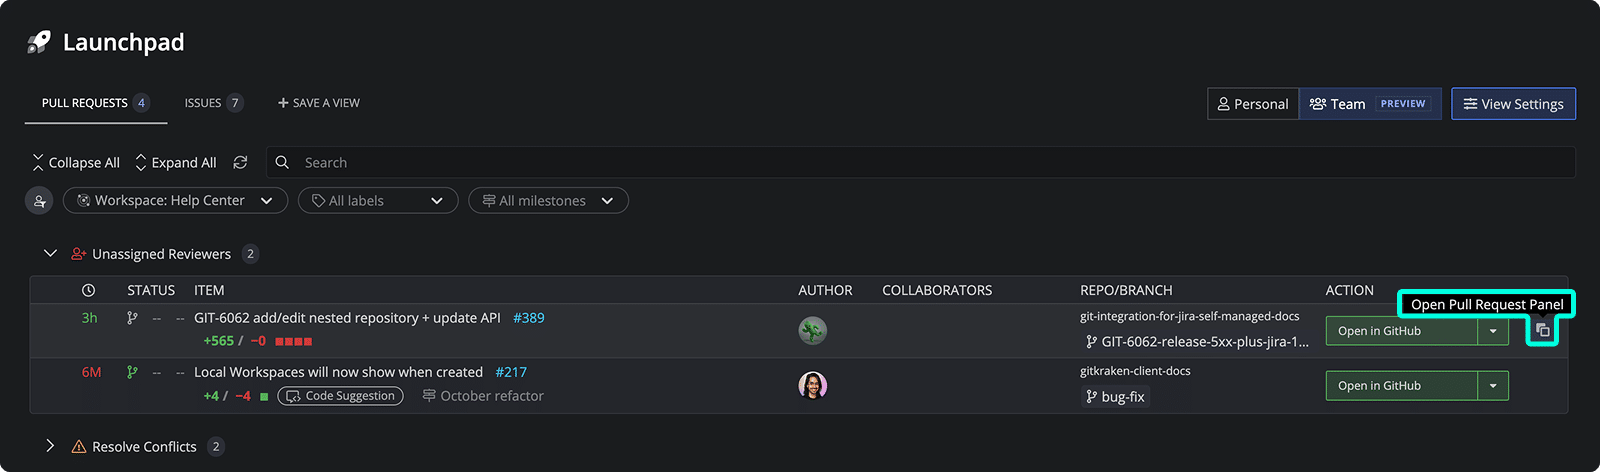
Task: Open PR link #217
Action: (x=511, y=372)
